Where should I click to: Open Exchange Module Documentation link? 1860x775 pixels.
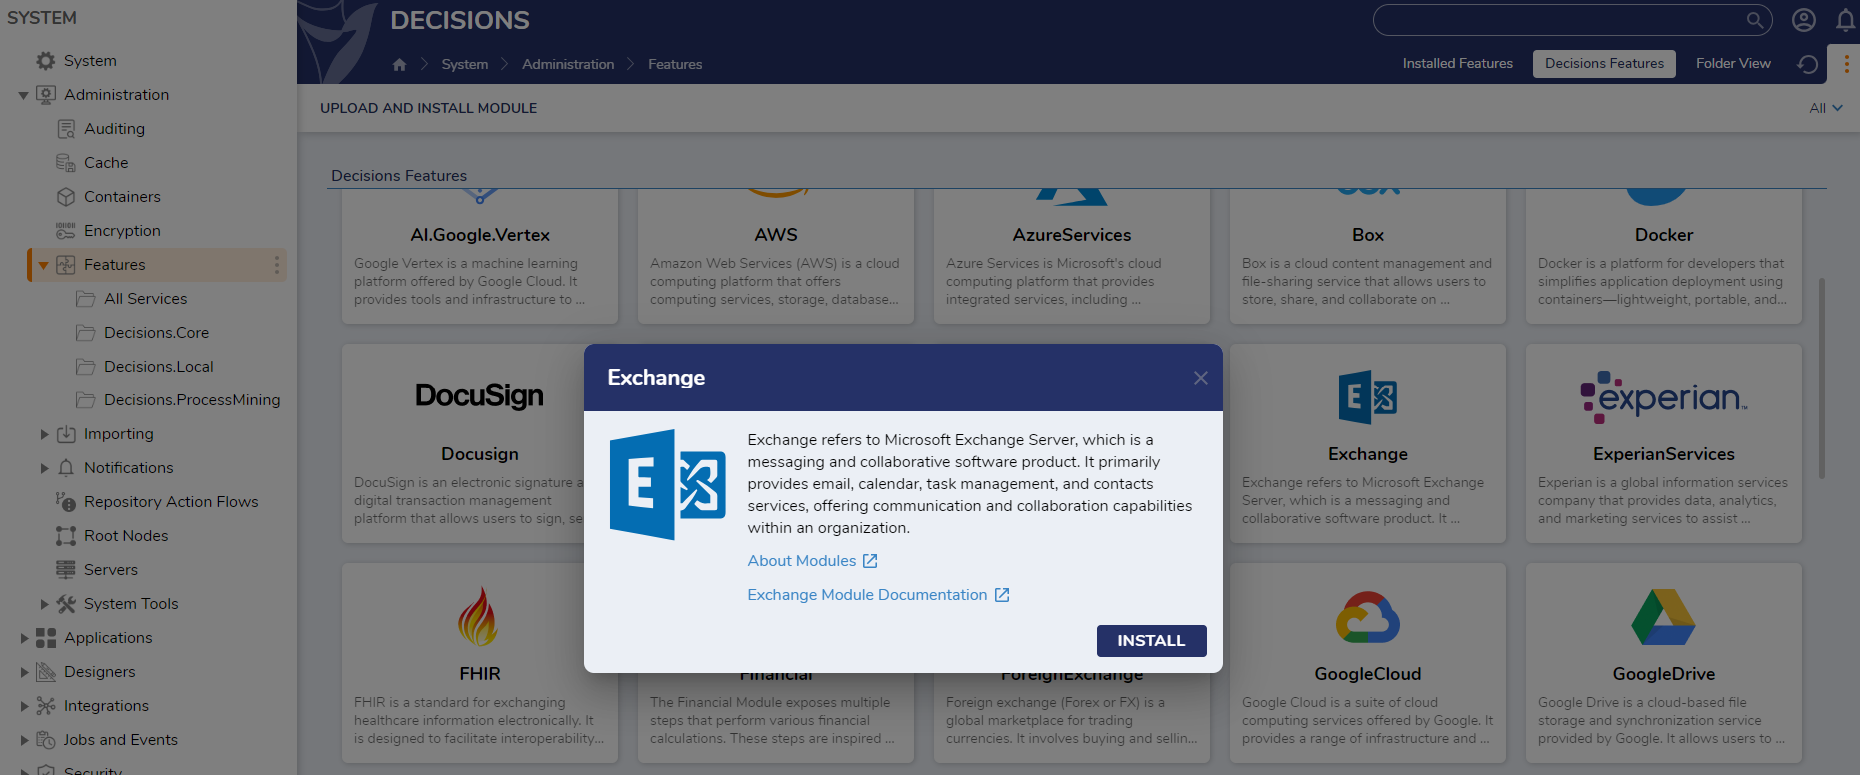878,595
